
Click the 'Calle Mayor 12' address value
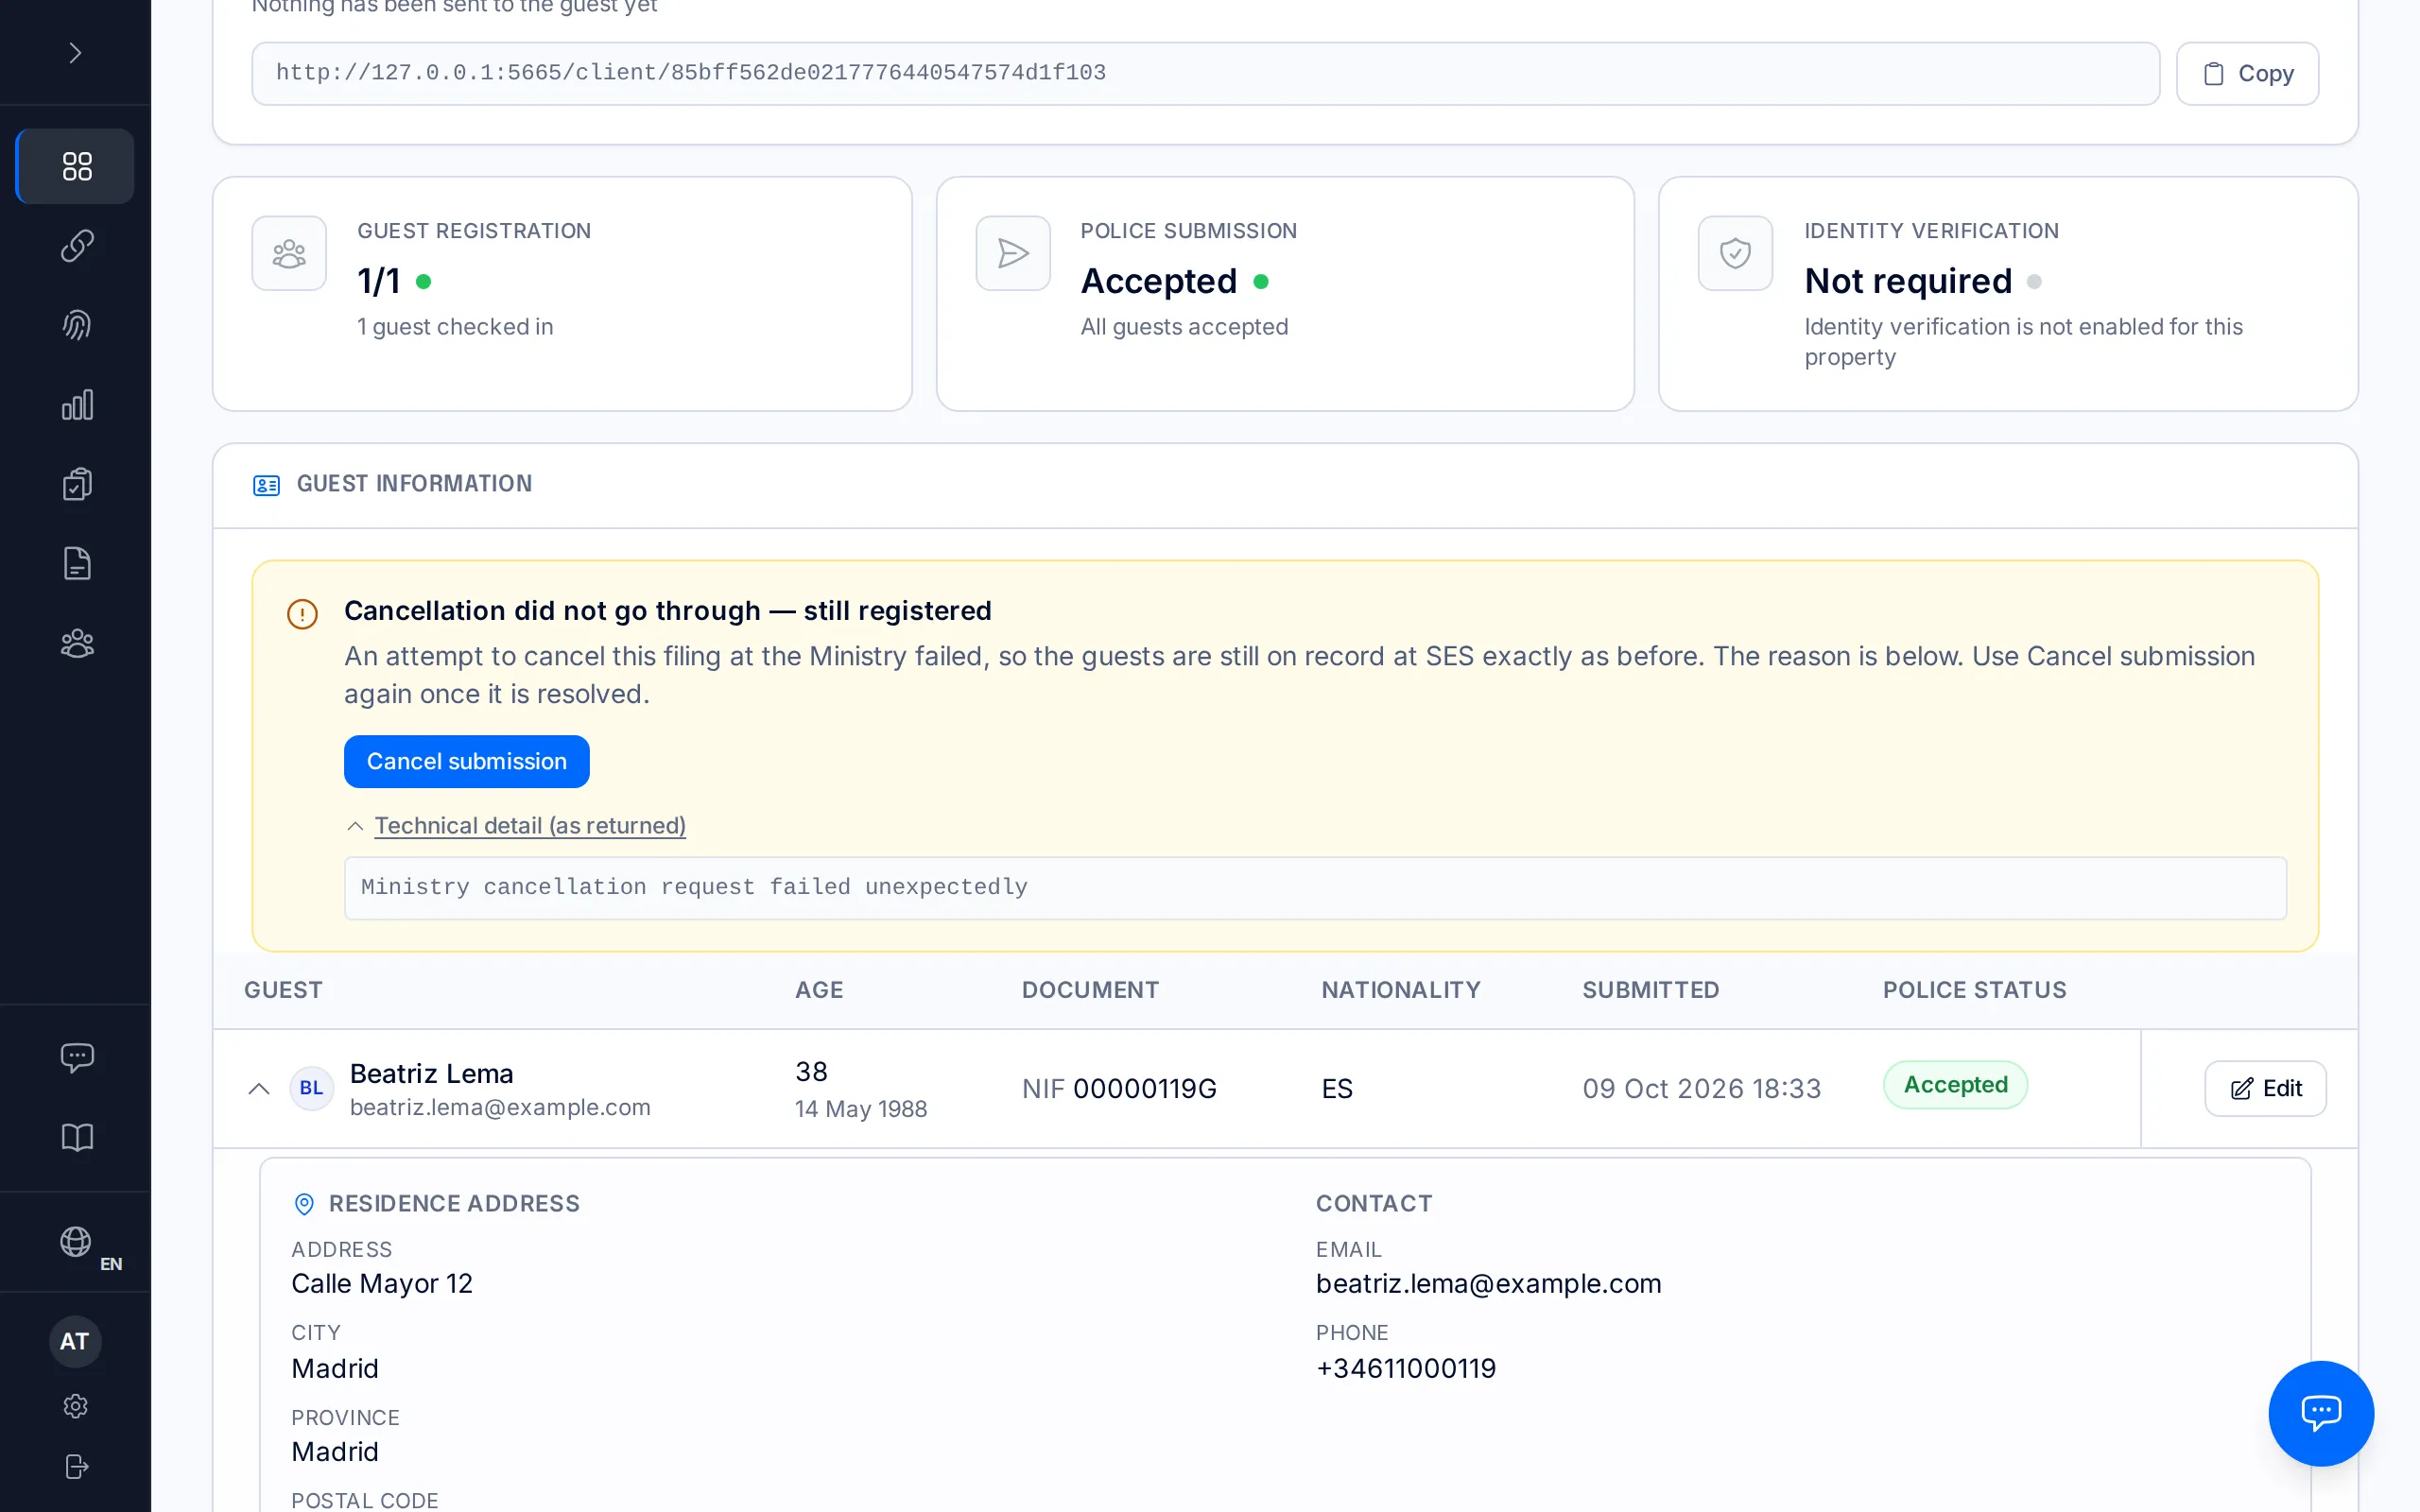pos(382,1283)
